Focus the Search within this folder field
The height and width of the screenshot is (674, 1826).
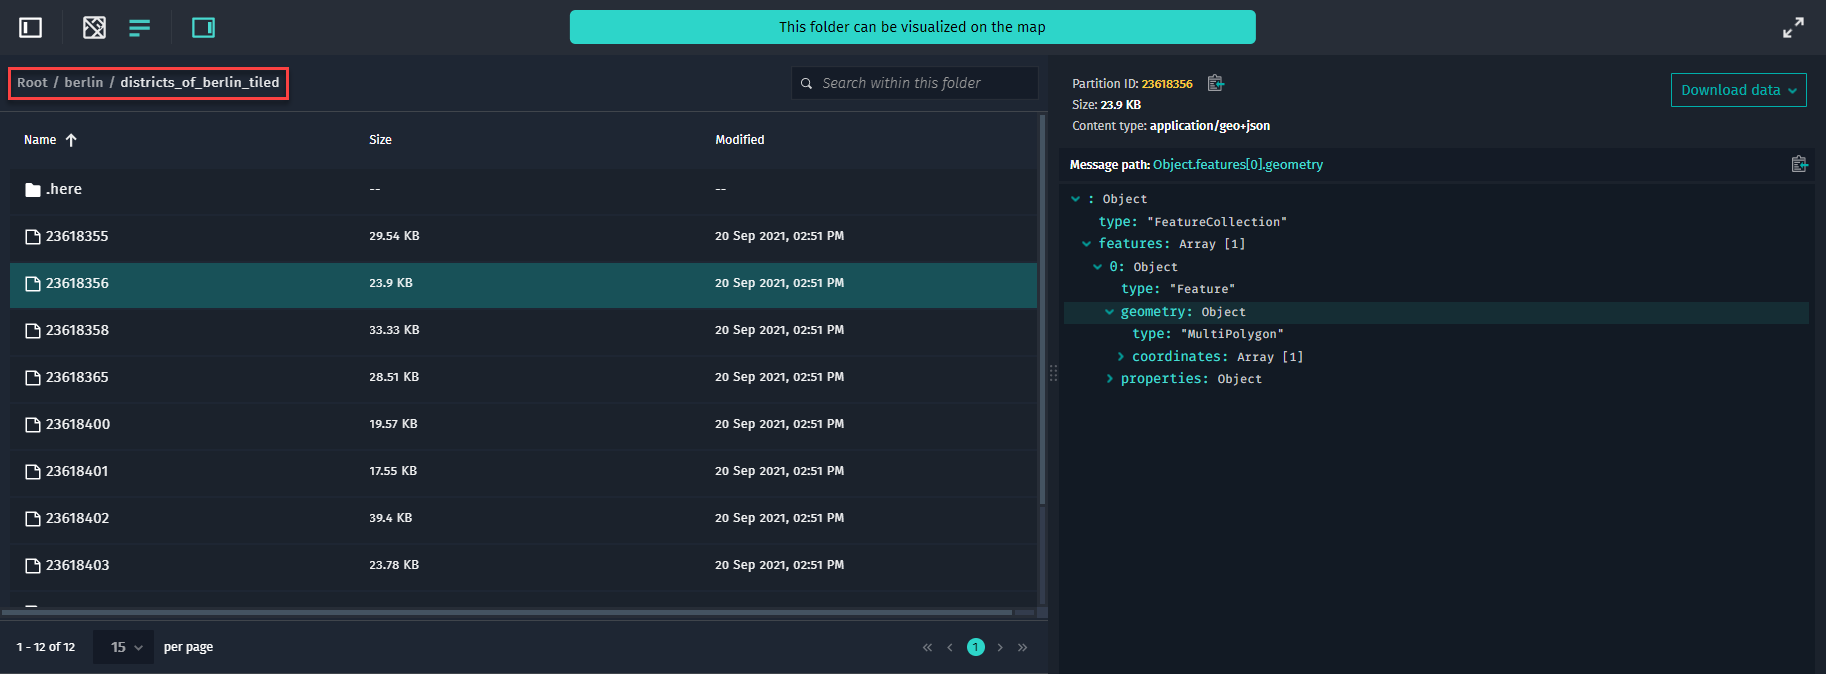(915, 83)
